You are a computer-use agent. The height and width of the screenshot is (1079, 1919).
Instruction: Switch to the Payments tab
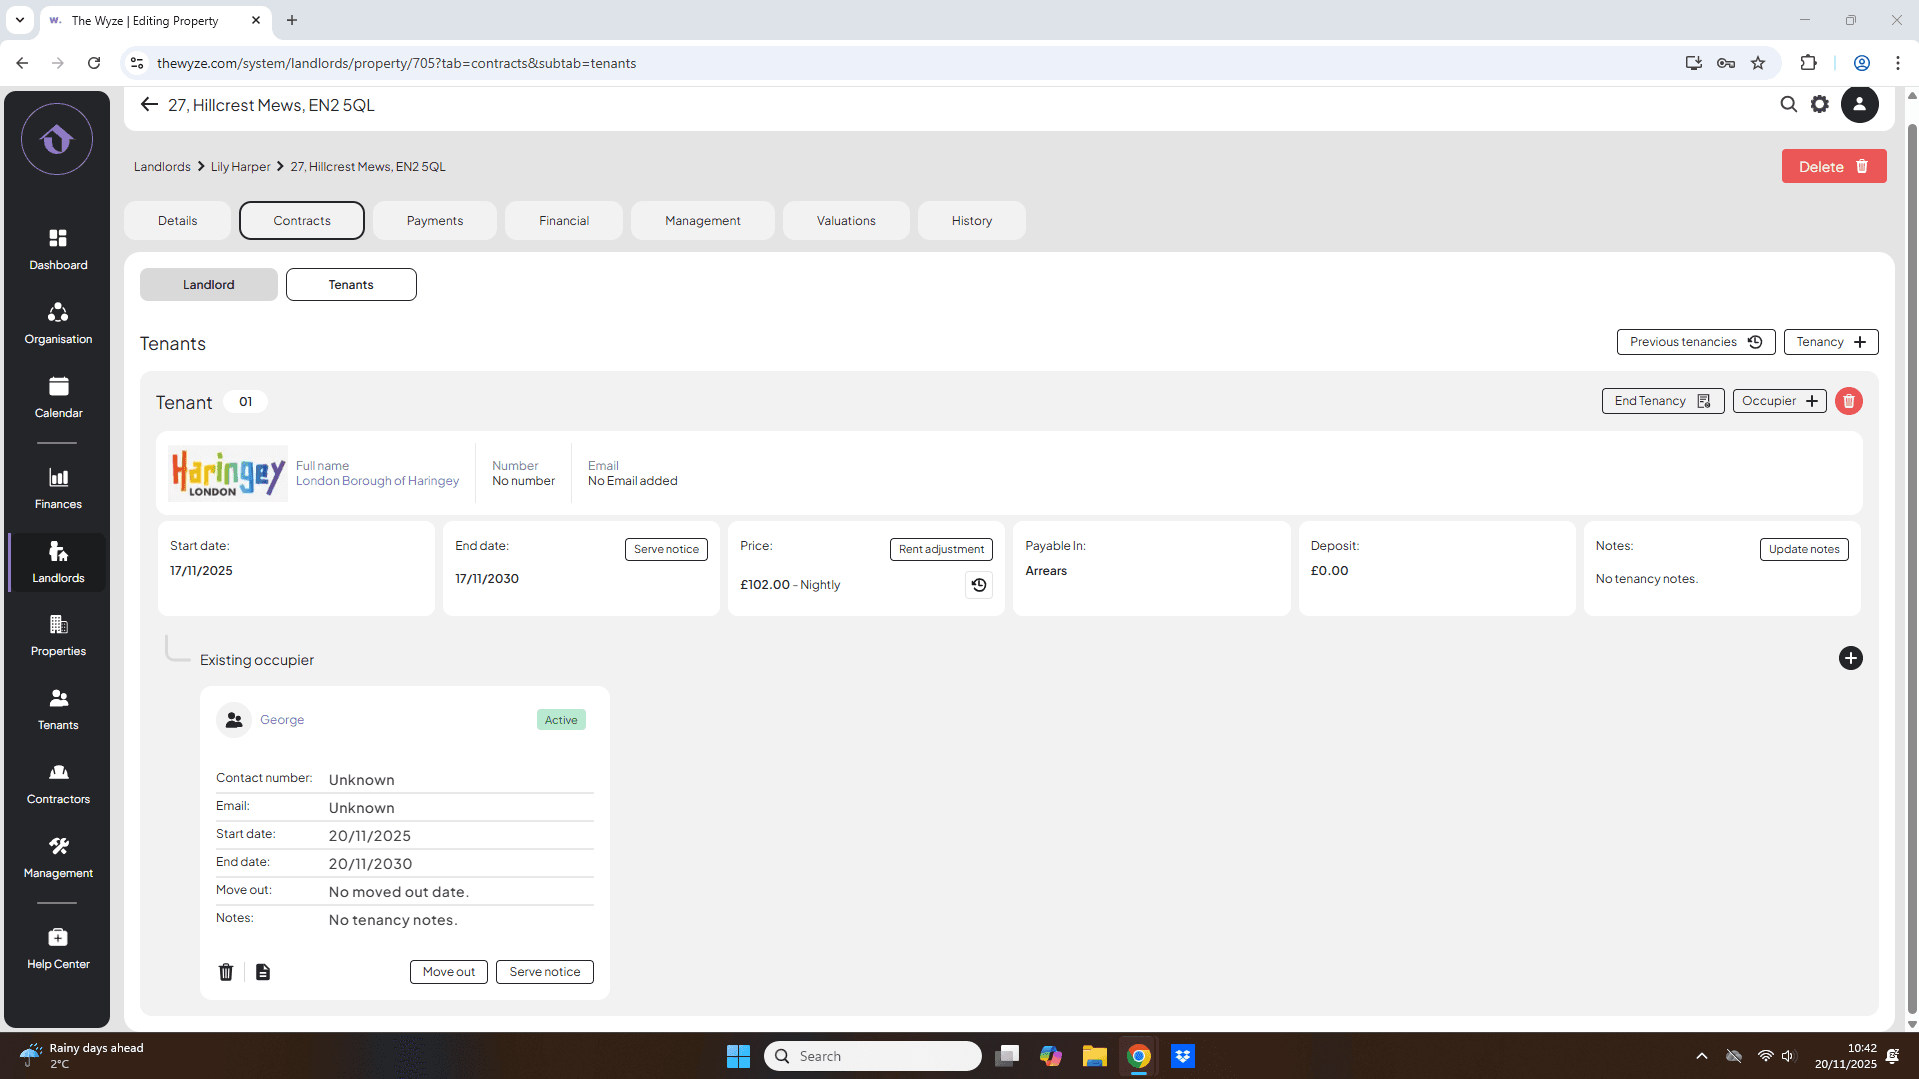[434, 221]
